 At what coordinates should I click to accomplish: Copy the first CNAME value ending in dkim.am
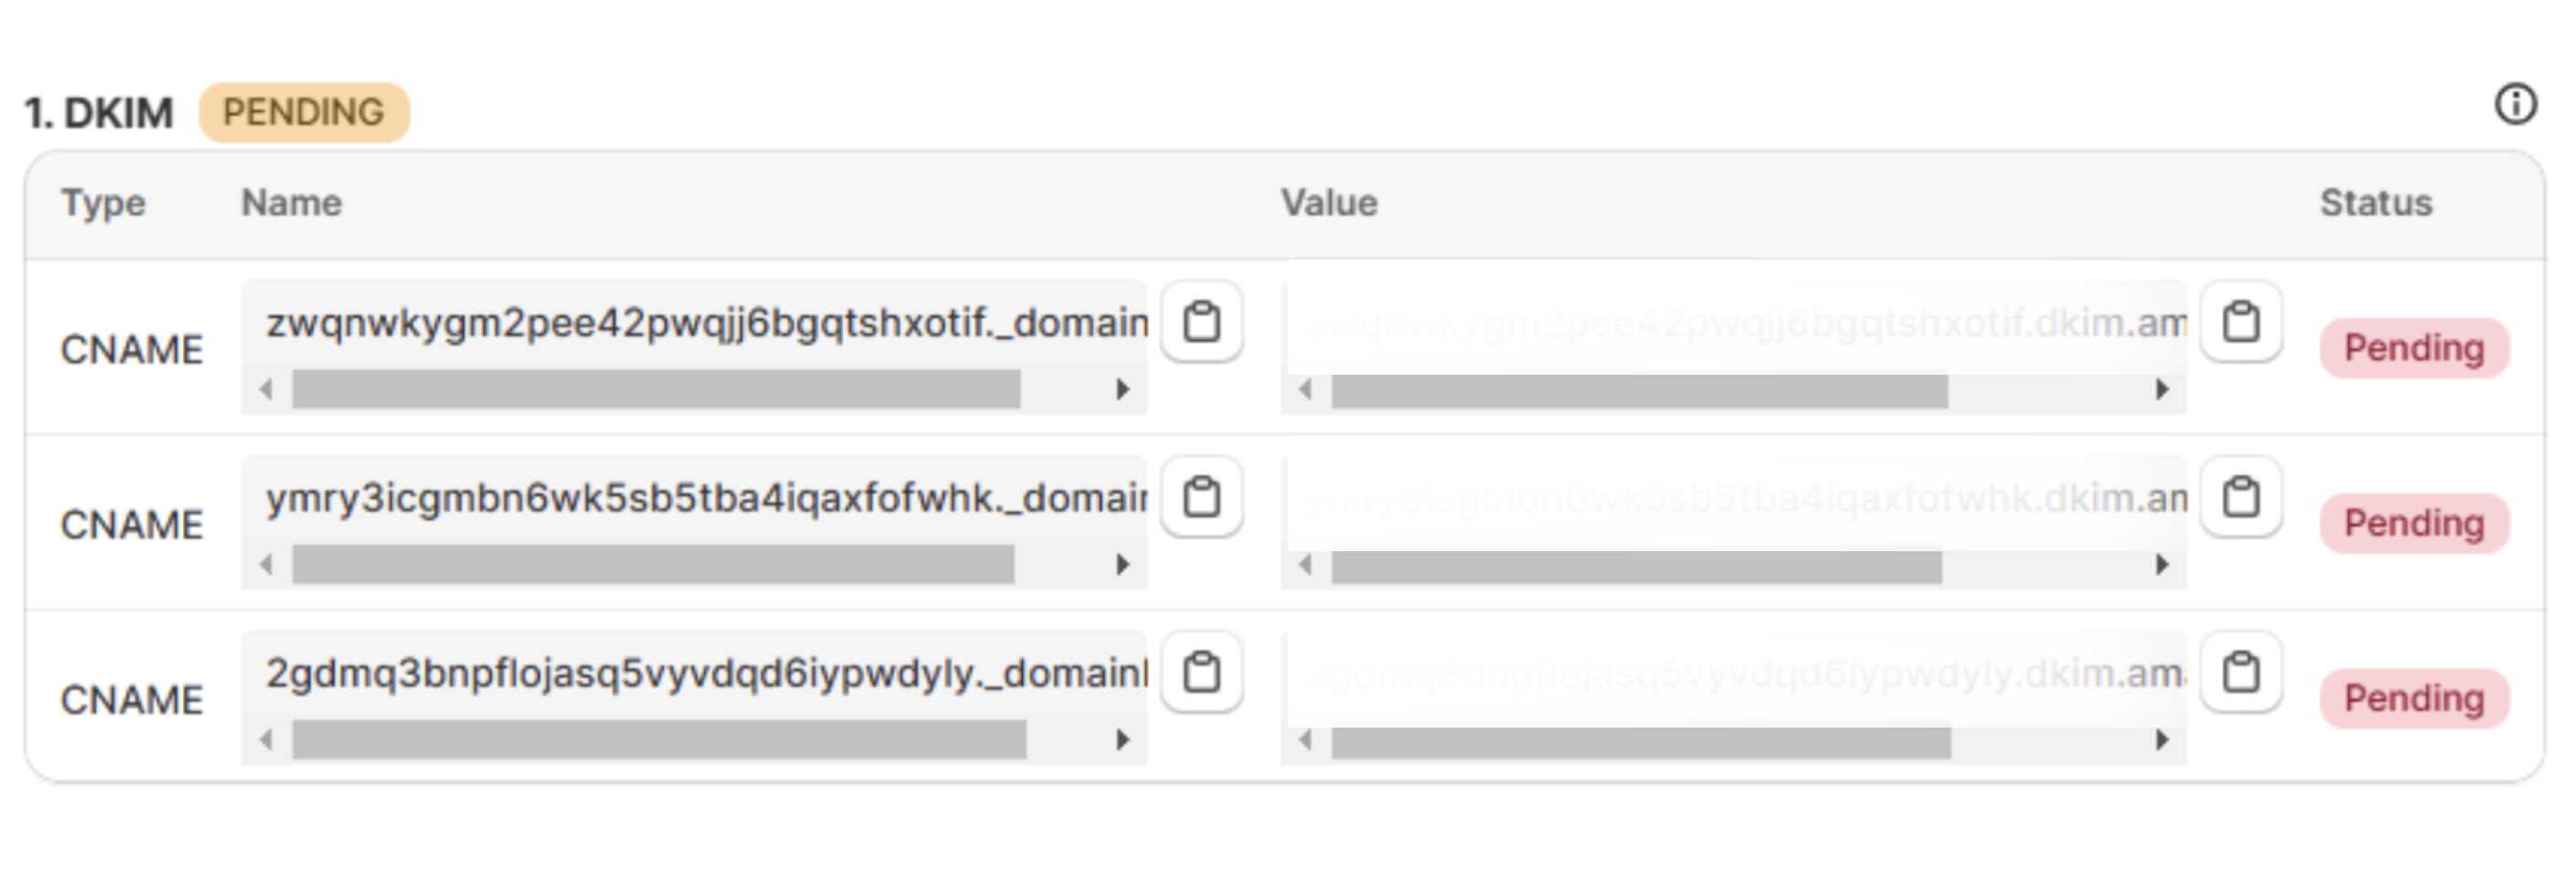2241,322
